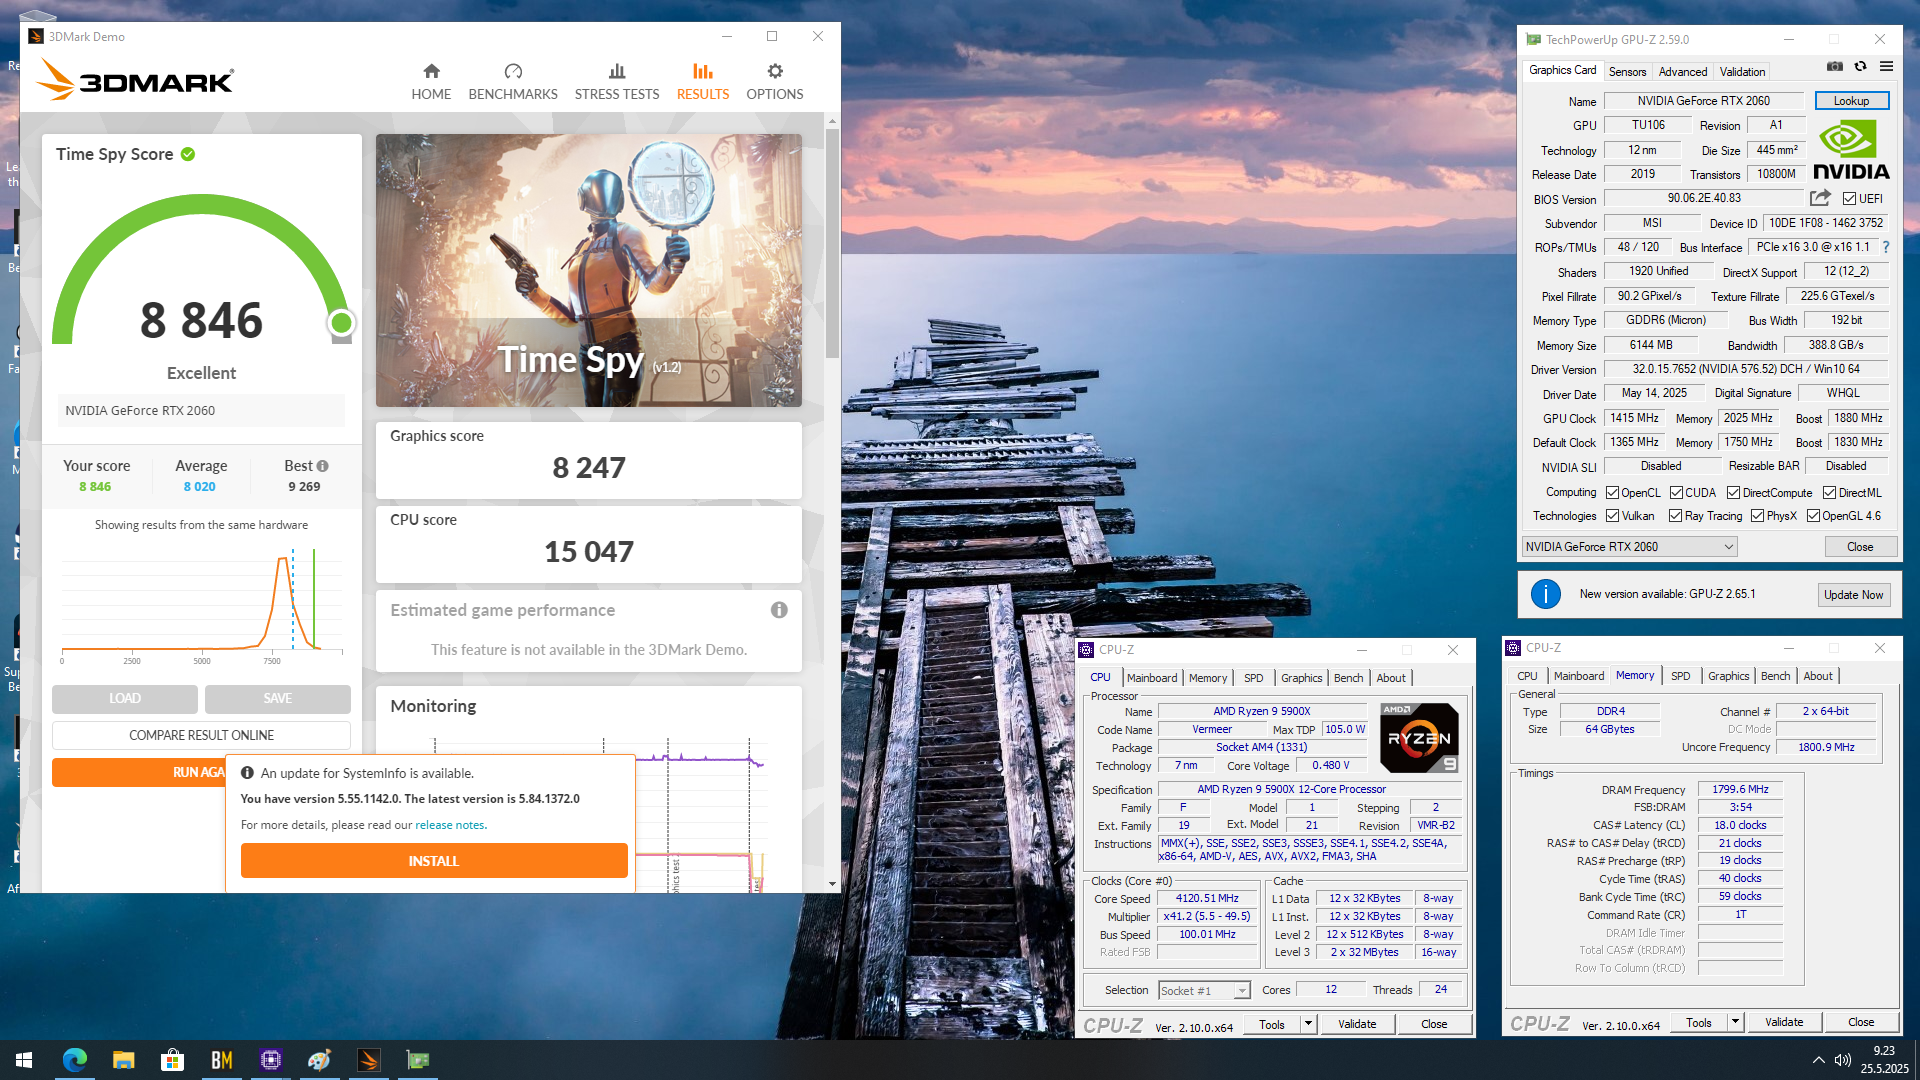Click COMPARE RESULT ONLINE button
This screenshot has height=1080, width=1920.
pyautogui.click(x=201, y=735)
